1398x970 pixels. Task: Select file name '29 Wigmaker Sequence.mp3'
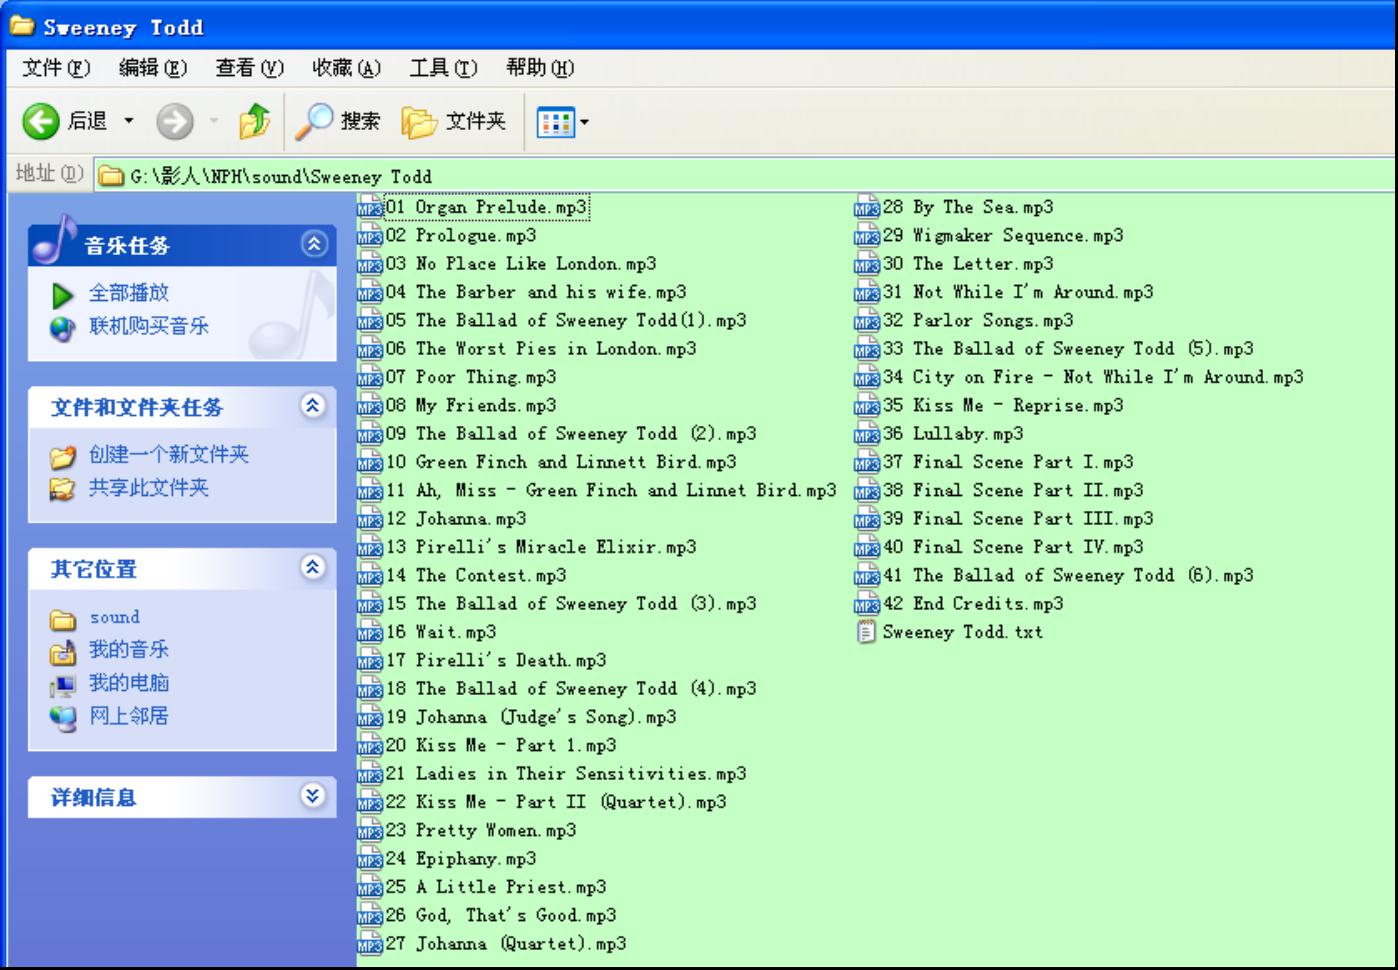1003,236
